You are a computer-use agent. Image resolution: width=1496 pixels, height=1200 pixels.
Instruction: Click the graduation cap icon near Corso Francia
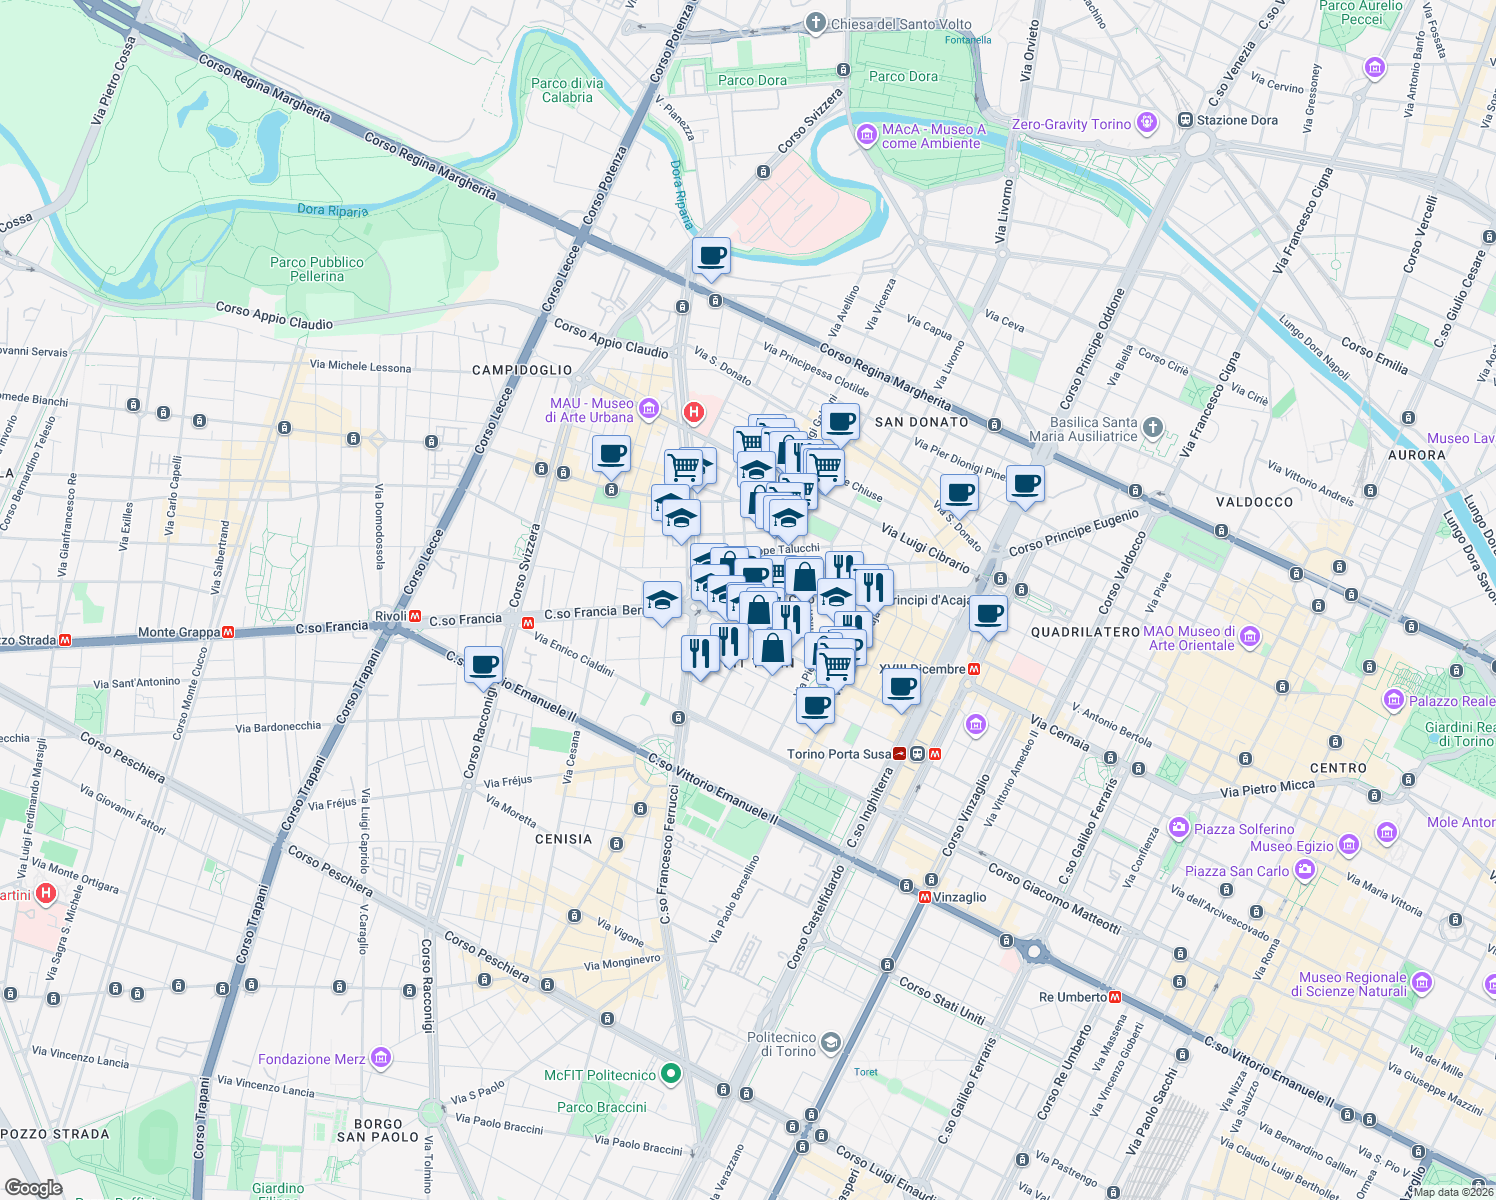pyautogui.click(x=661, y=599)
